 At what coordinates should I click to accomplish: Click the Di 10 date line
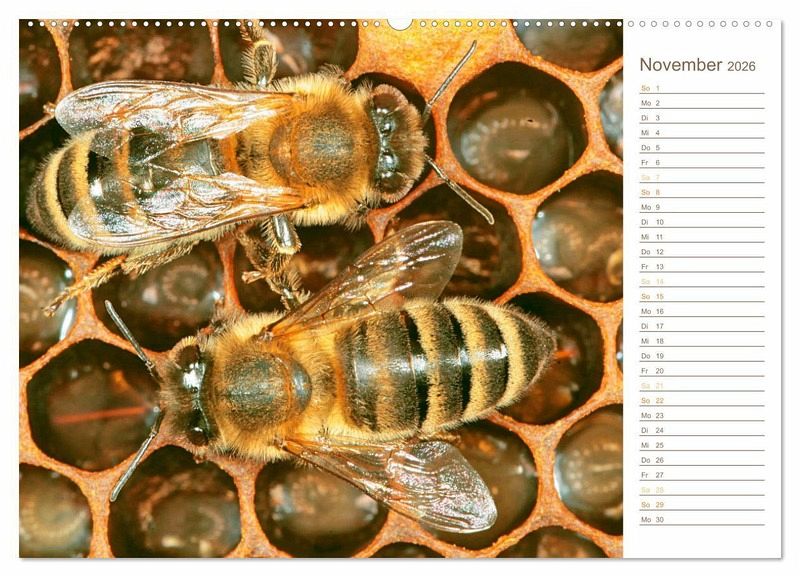[700, 222]
